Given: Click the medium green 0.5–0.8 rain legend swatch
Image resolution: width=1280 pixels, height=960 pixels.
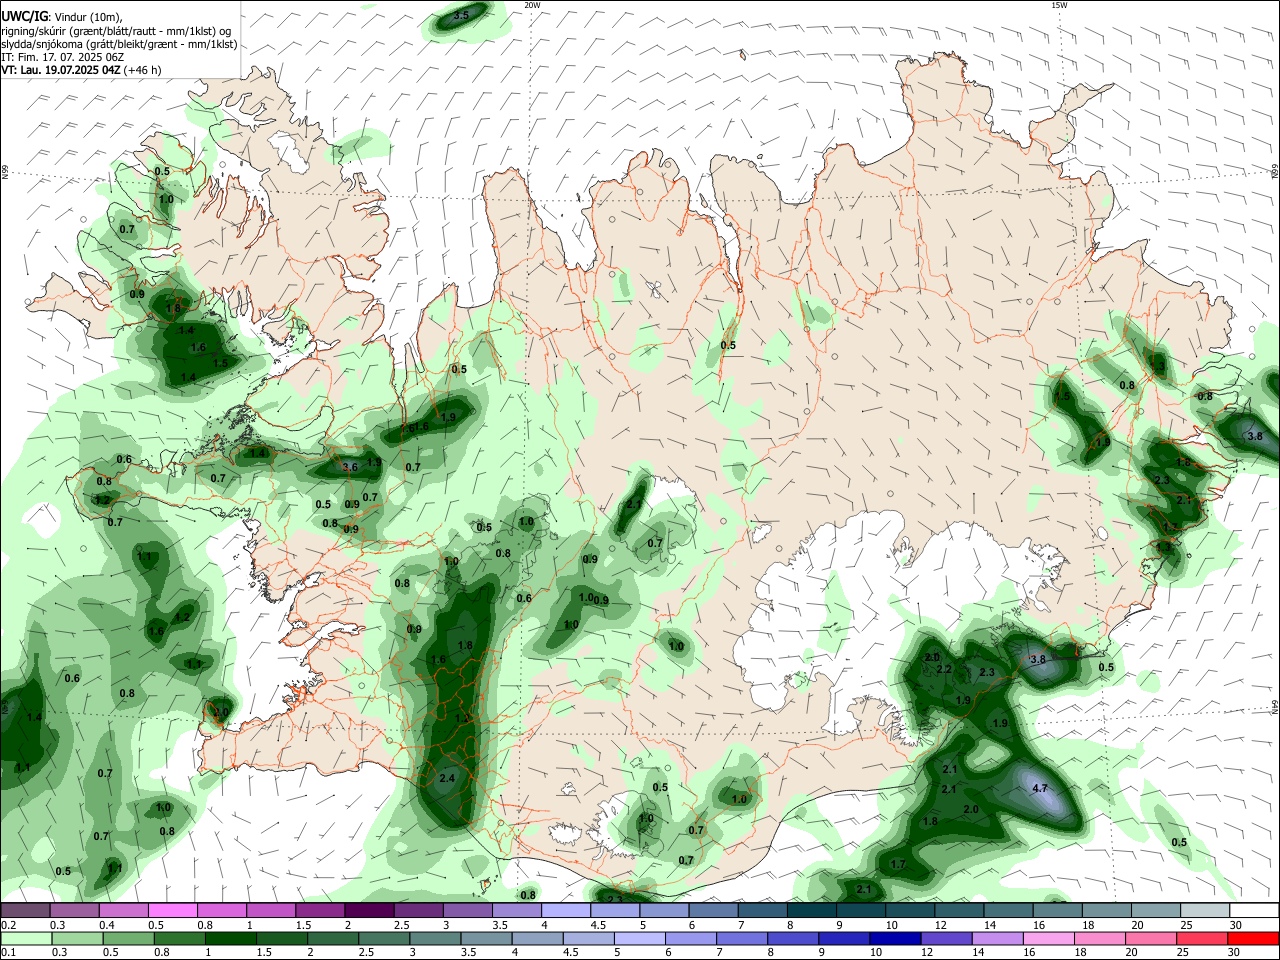Looking at the screenshot, I should [129, 938].
